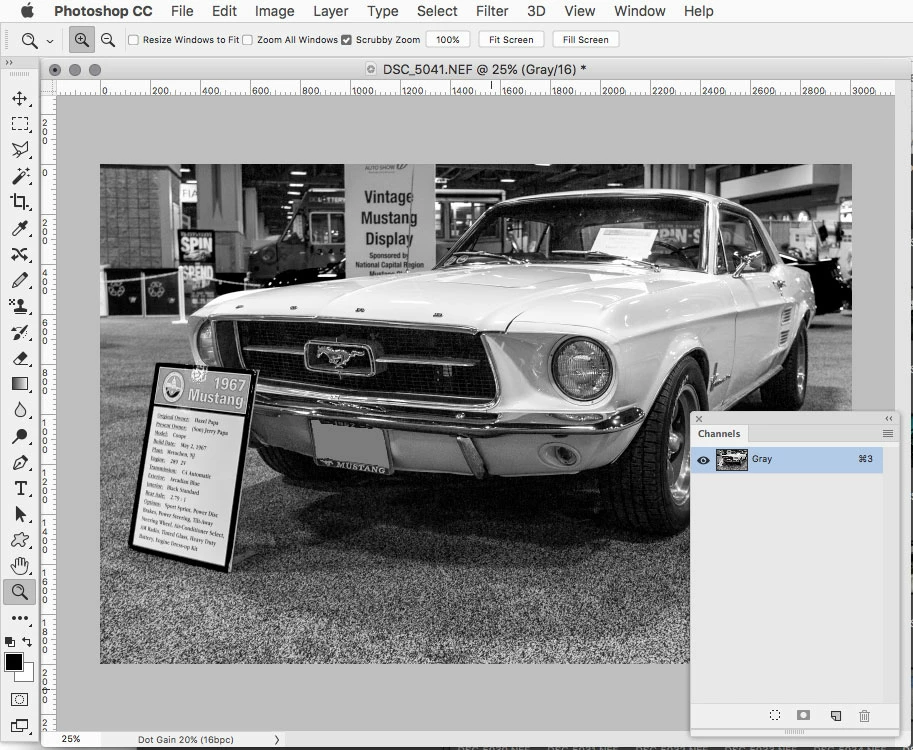Open the File menu
The height and width of the screenshot is (750, 913).
tap(182, 11)
